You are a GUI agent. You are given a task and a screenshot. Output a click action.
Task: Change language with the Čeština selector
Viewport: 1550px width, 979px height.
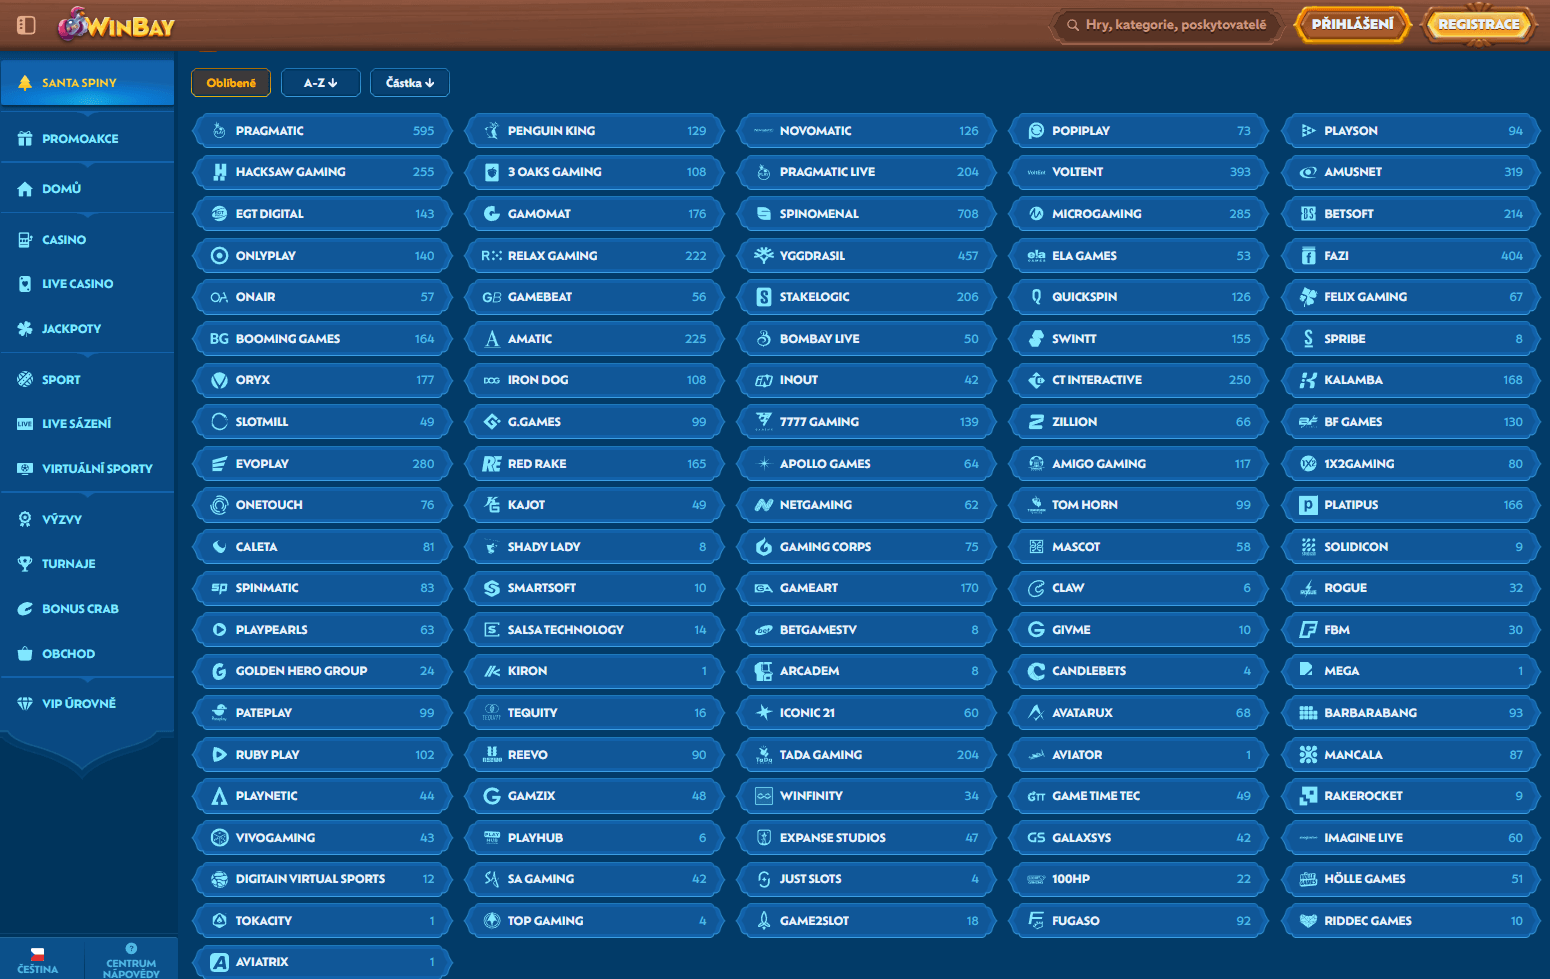point(38,960)
